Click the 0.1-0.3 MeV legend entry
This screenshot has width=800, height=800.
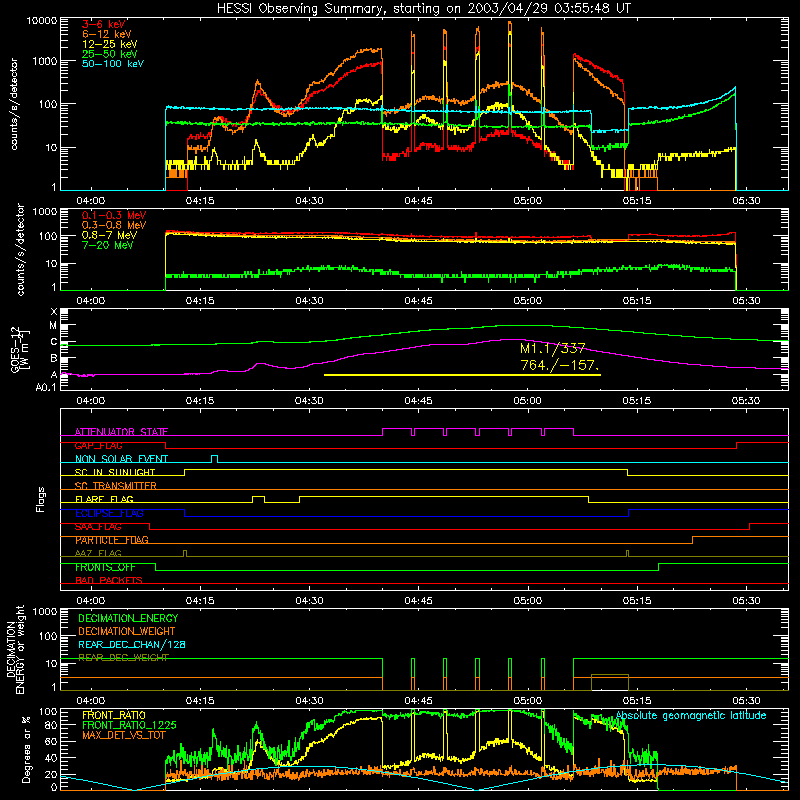114,215
